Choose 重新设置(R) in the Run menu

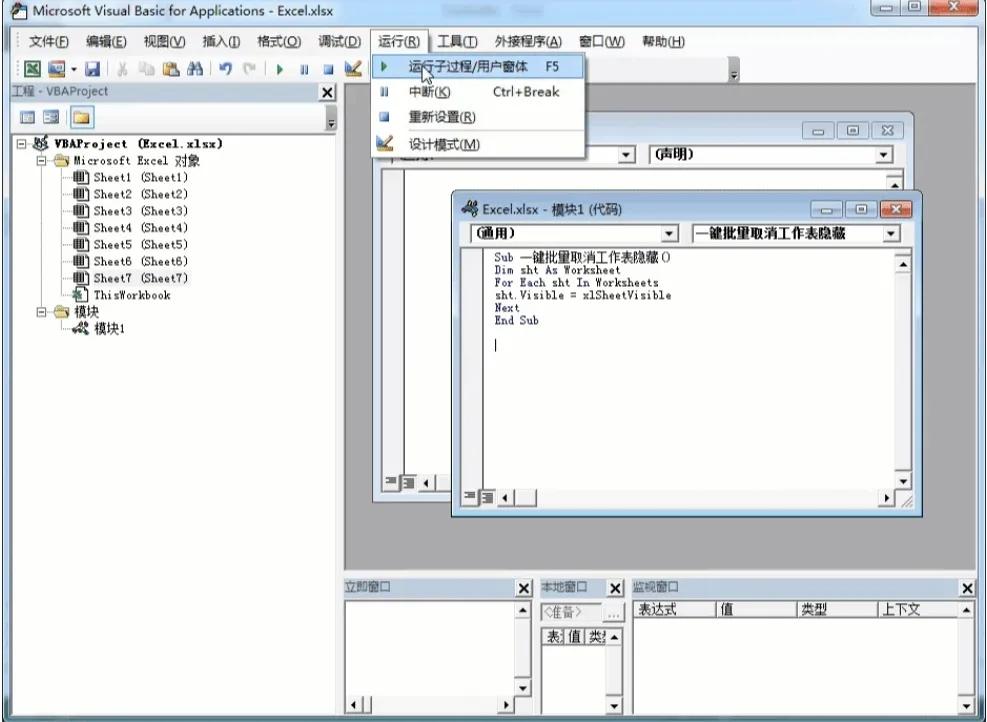pos(478,117)
